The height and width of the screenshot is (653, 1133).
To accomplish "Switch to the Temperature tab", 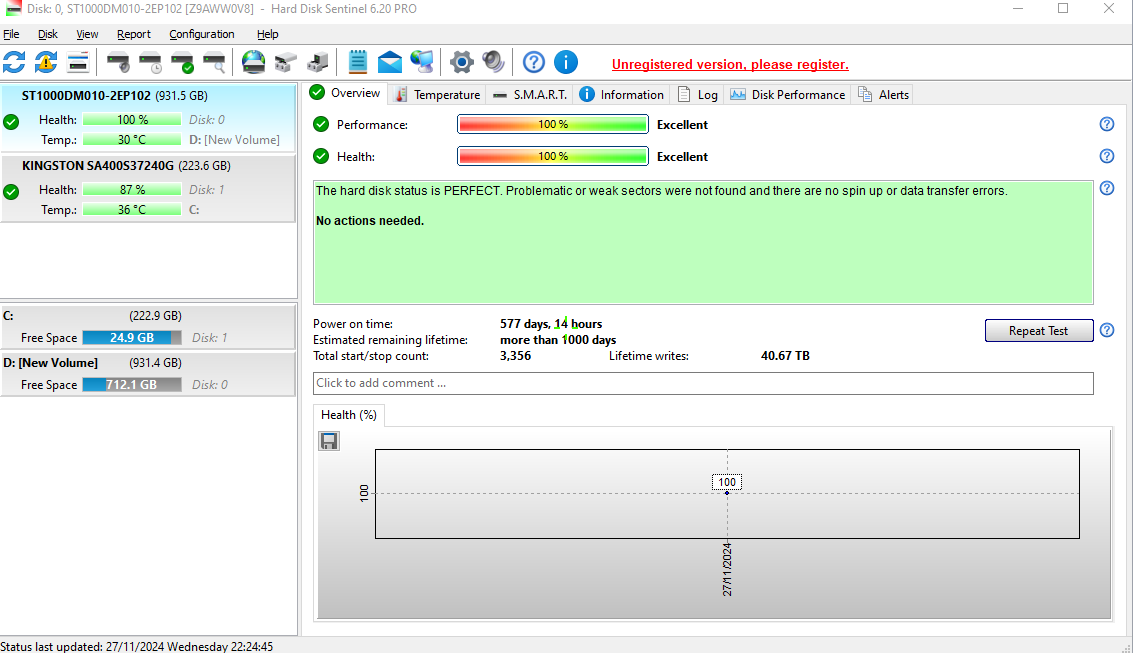I will 437,95.
